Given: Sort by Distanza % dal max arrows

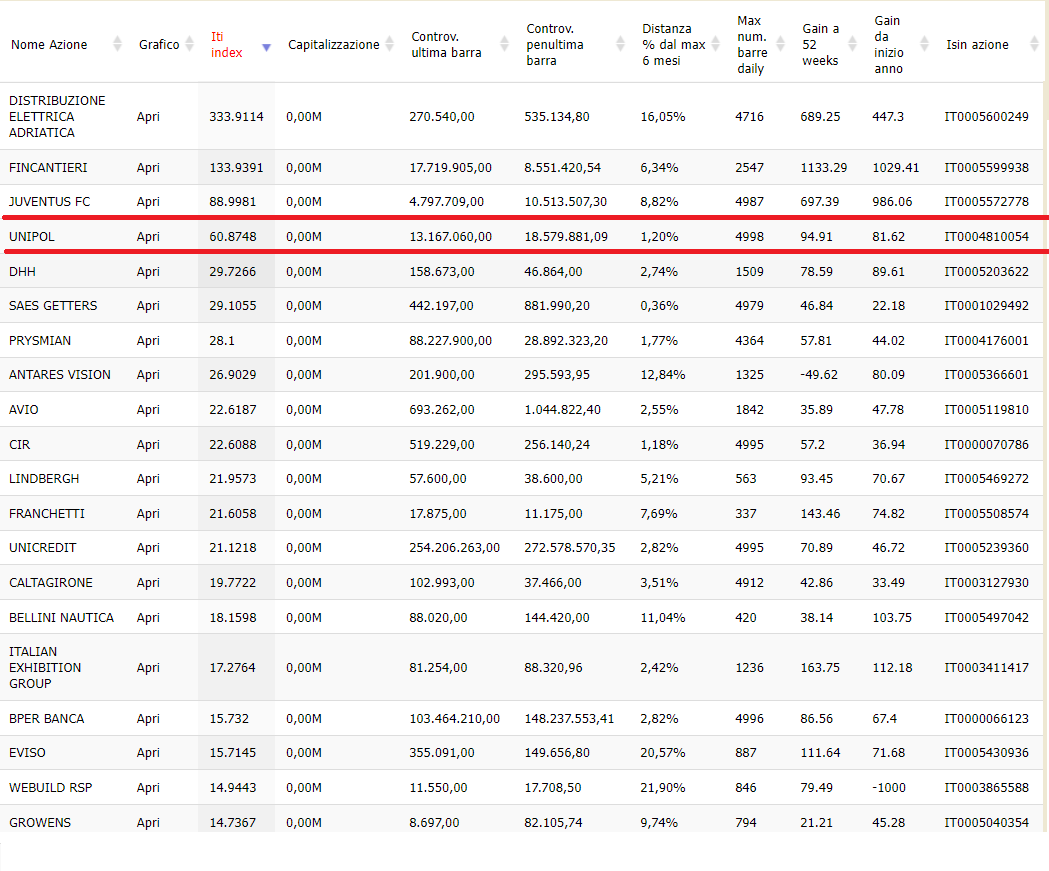Looking at the screenshot, I should pos(715,44).
